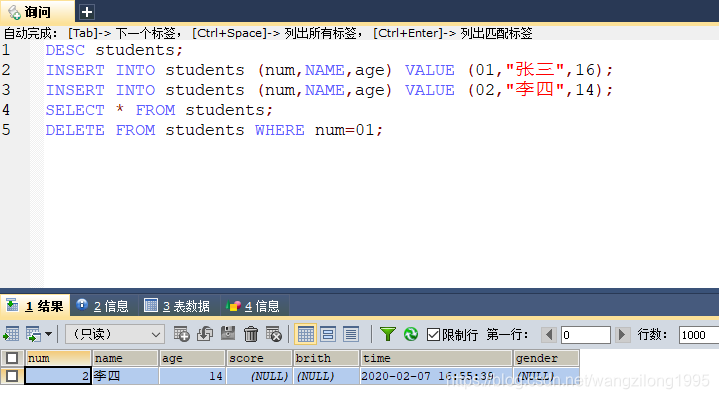
Task: Select the brith cell showing (NULL)
Action: click(326, 376)
